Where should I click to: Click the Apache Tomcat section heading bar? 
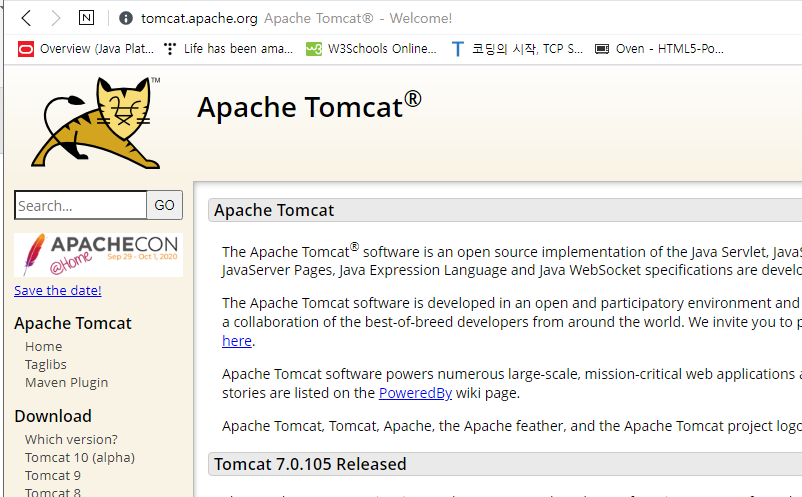(x=505, y=210)
